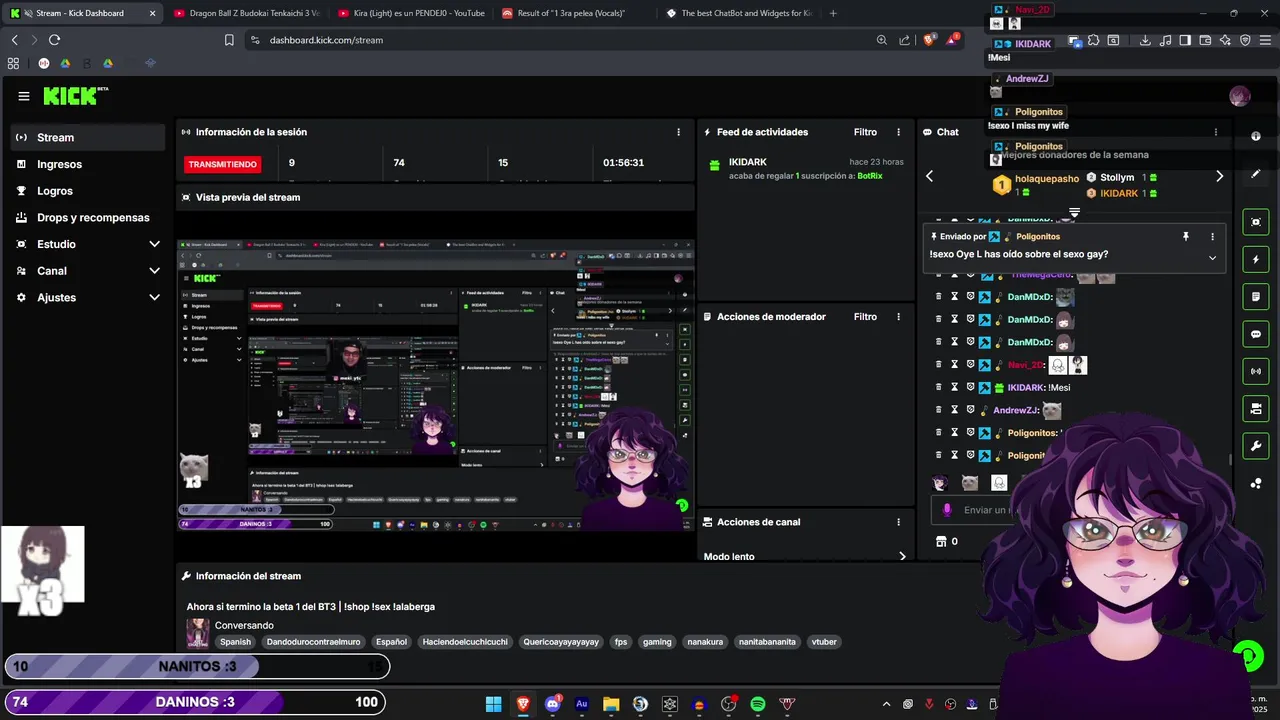
Task: Show previous top donors in chat
Action: click(929, 176)
